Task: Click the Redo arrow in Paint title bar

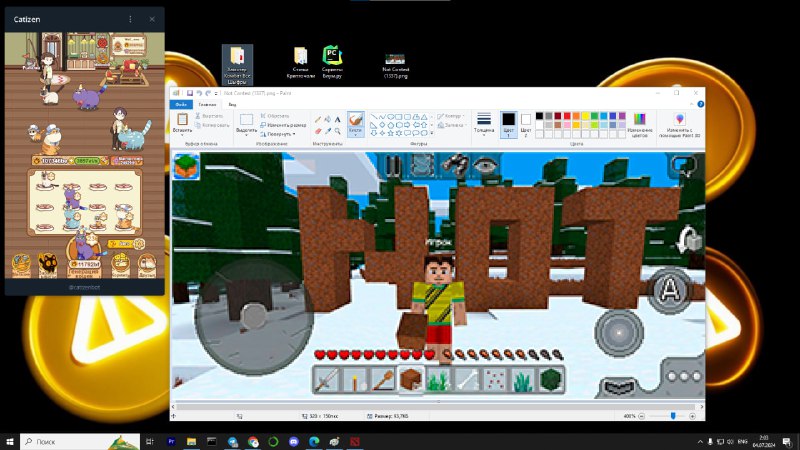Action: coord(208,93)
